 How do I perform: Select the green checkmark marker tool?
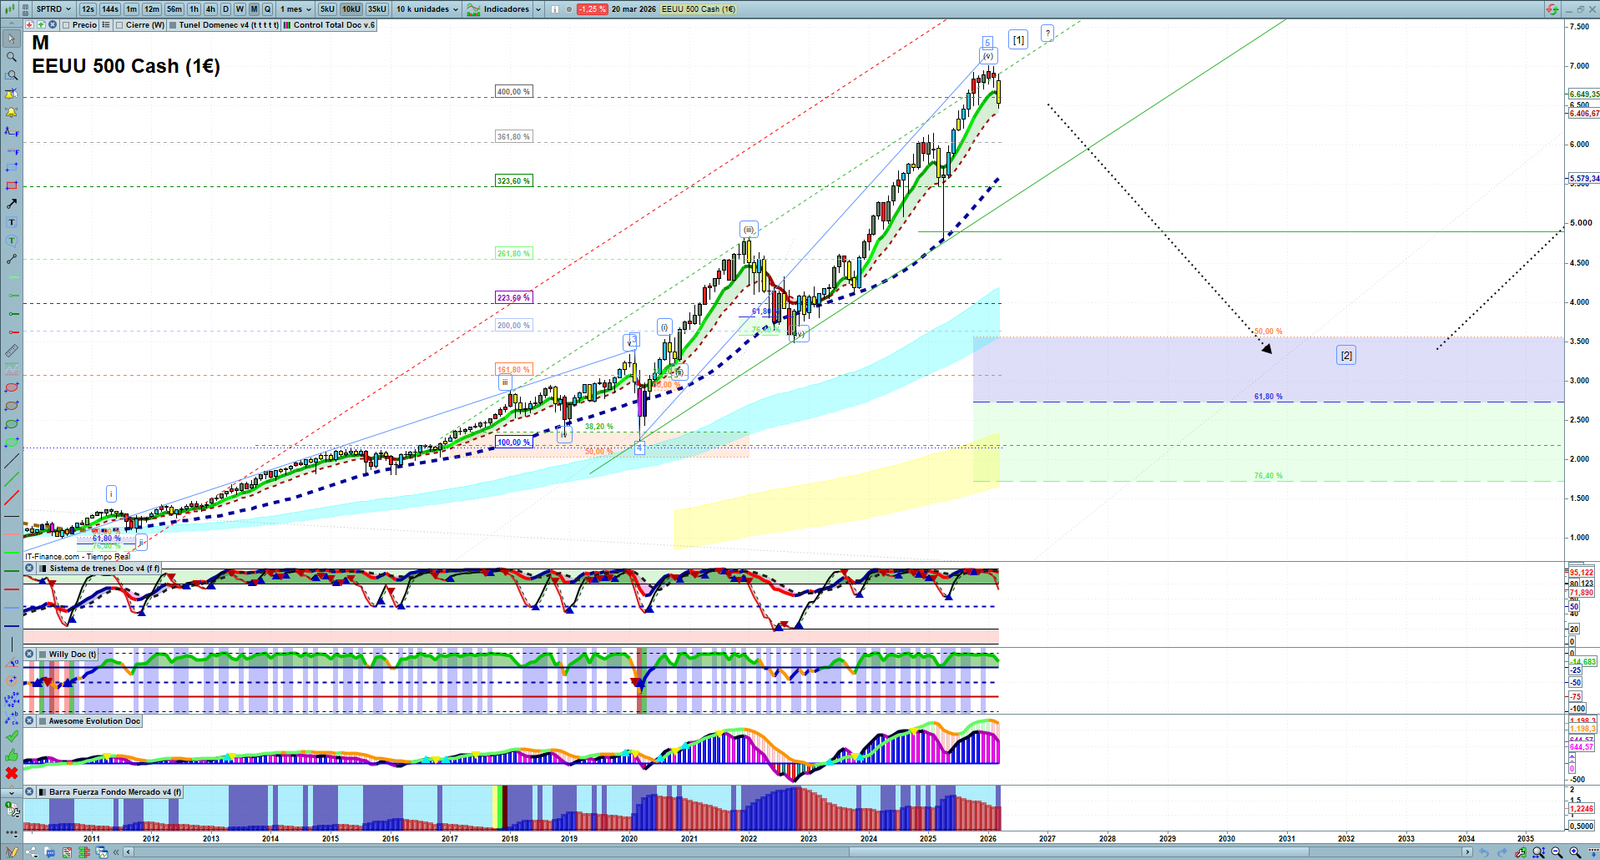pyautogui.click(x=11, y=737)
